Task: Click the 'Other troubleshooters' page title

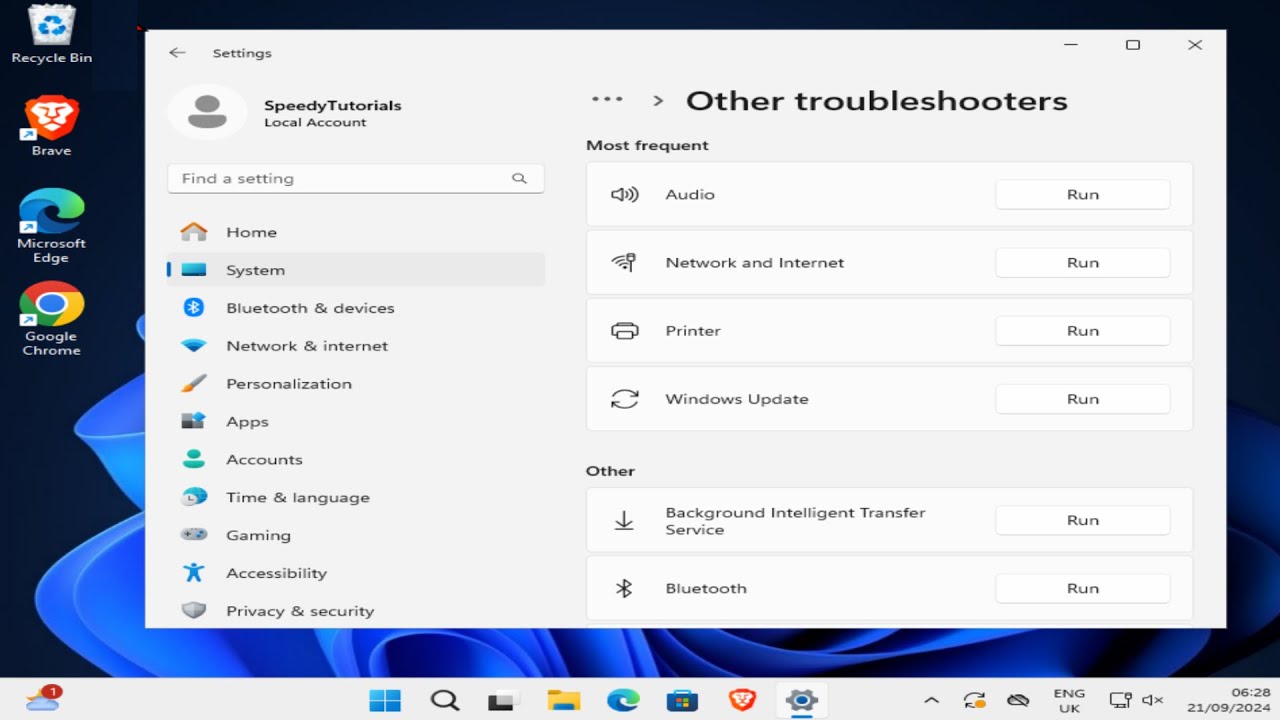Action: click(x=877, y=101)
